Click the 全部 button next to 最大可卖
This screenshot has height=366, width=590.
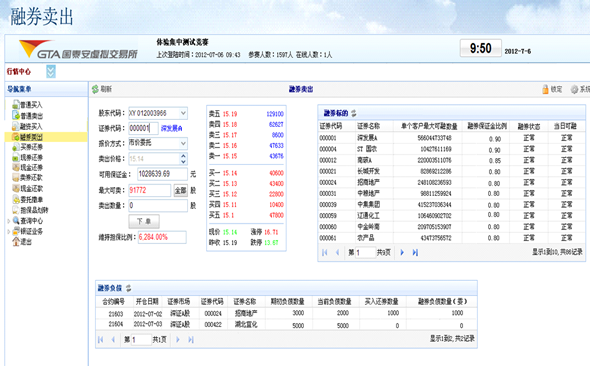point(180,190)
